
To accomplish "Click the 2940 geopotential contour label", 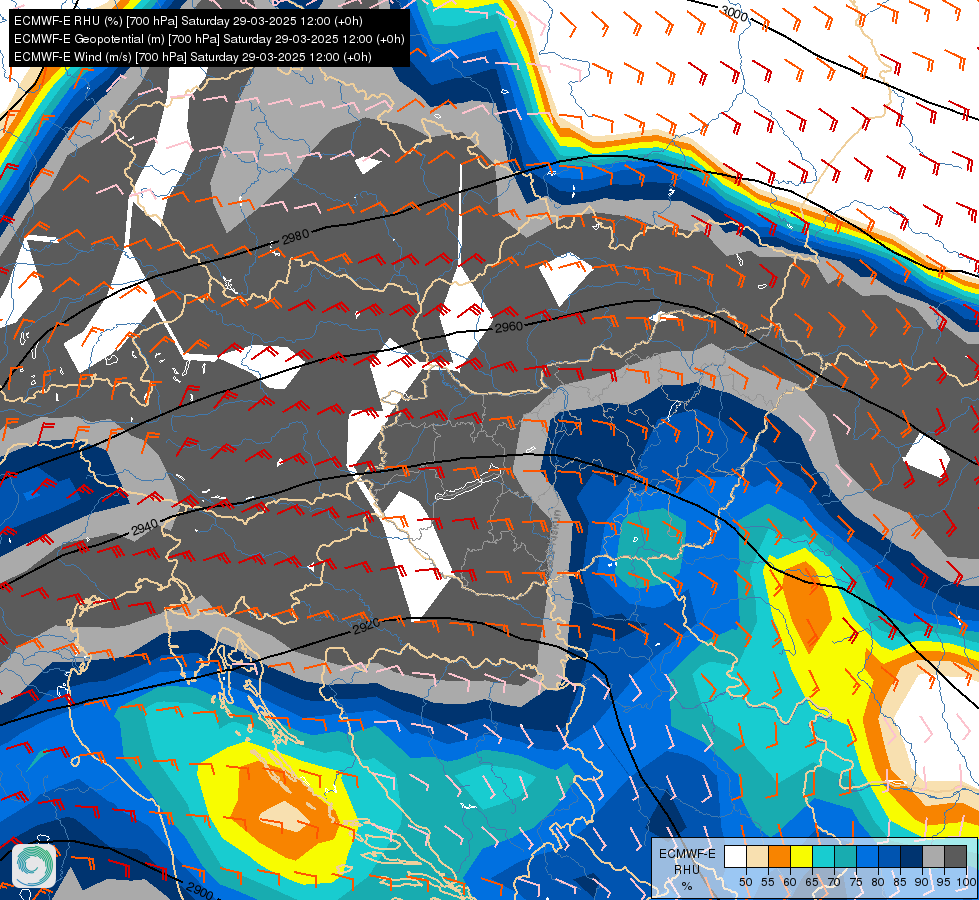I will coord(145,528).
